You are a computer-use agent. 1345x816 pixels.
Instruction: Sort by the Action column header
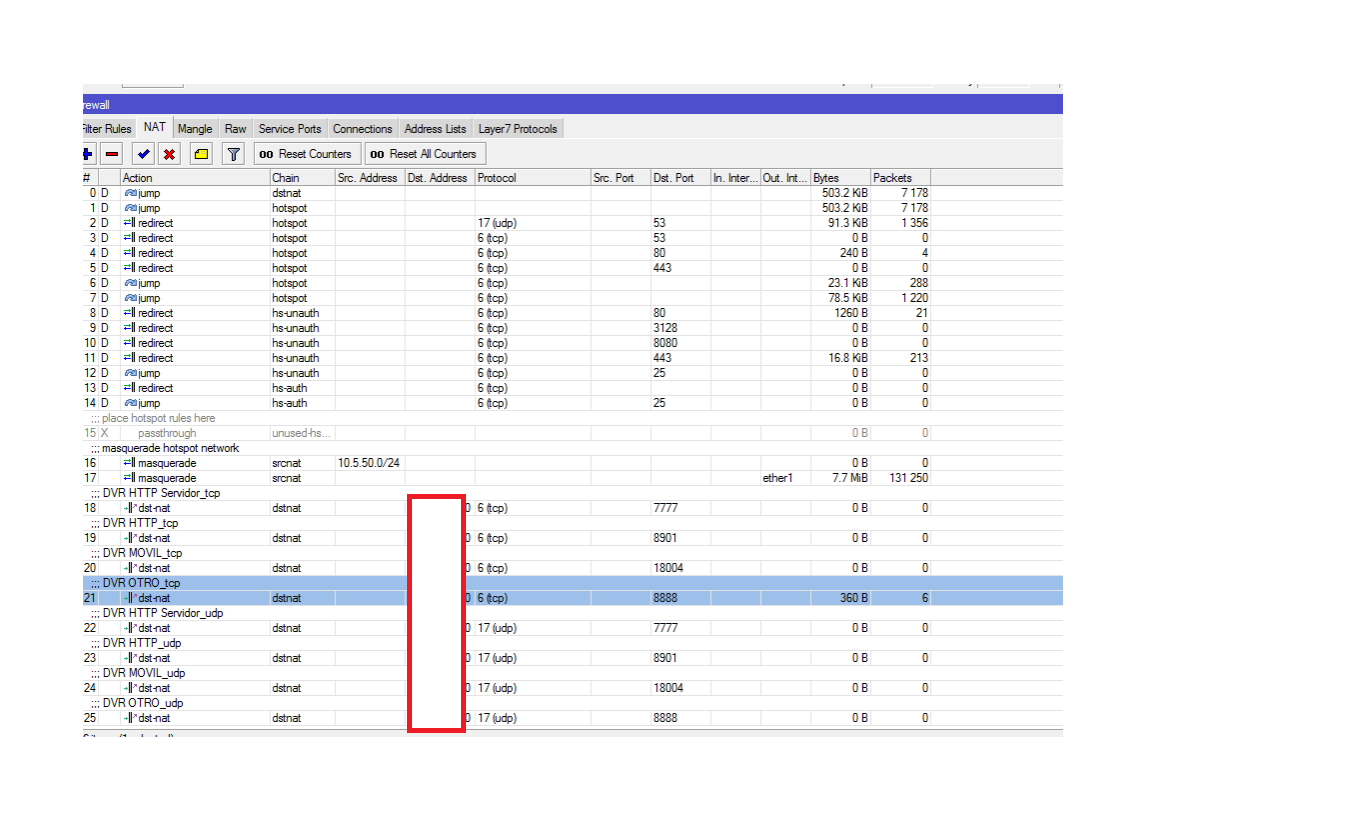[195, 178]
